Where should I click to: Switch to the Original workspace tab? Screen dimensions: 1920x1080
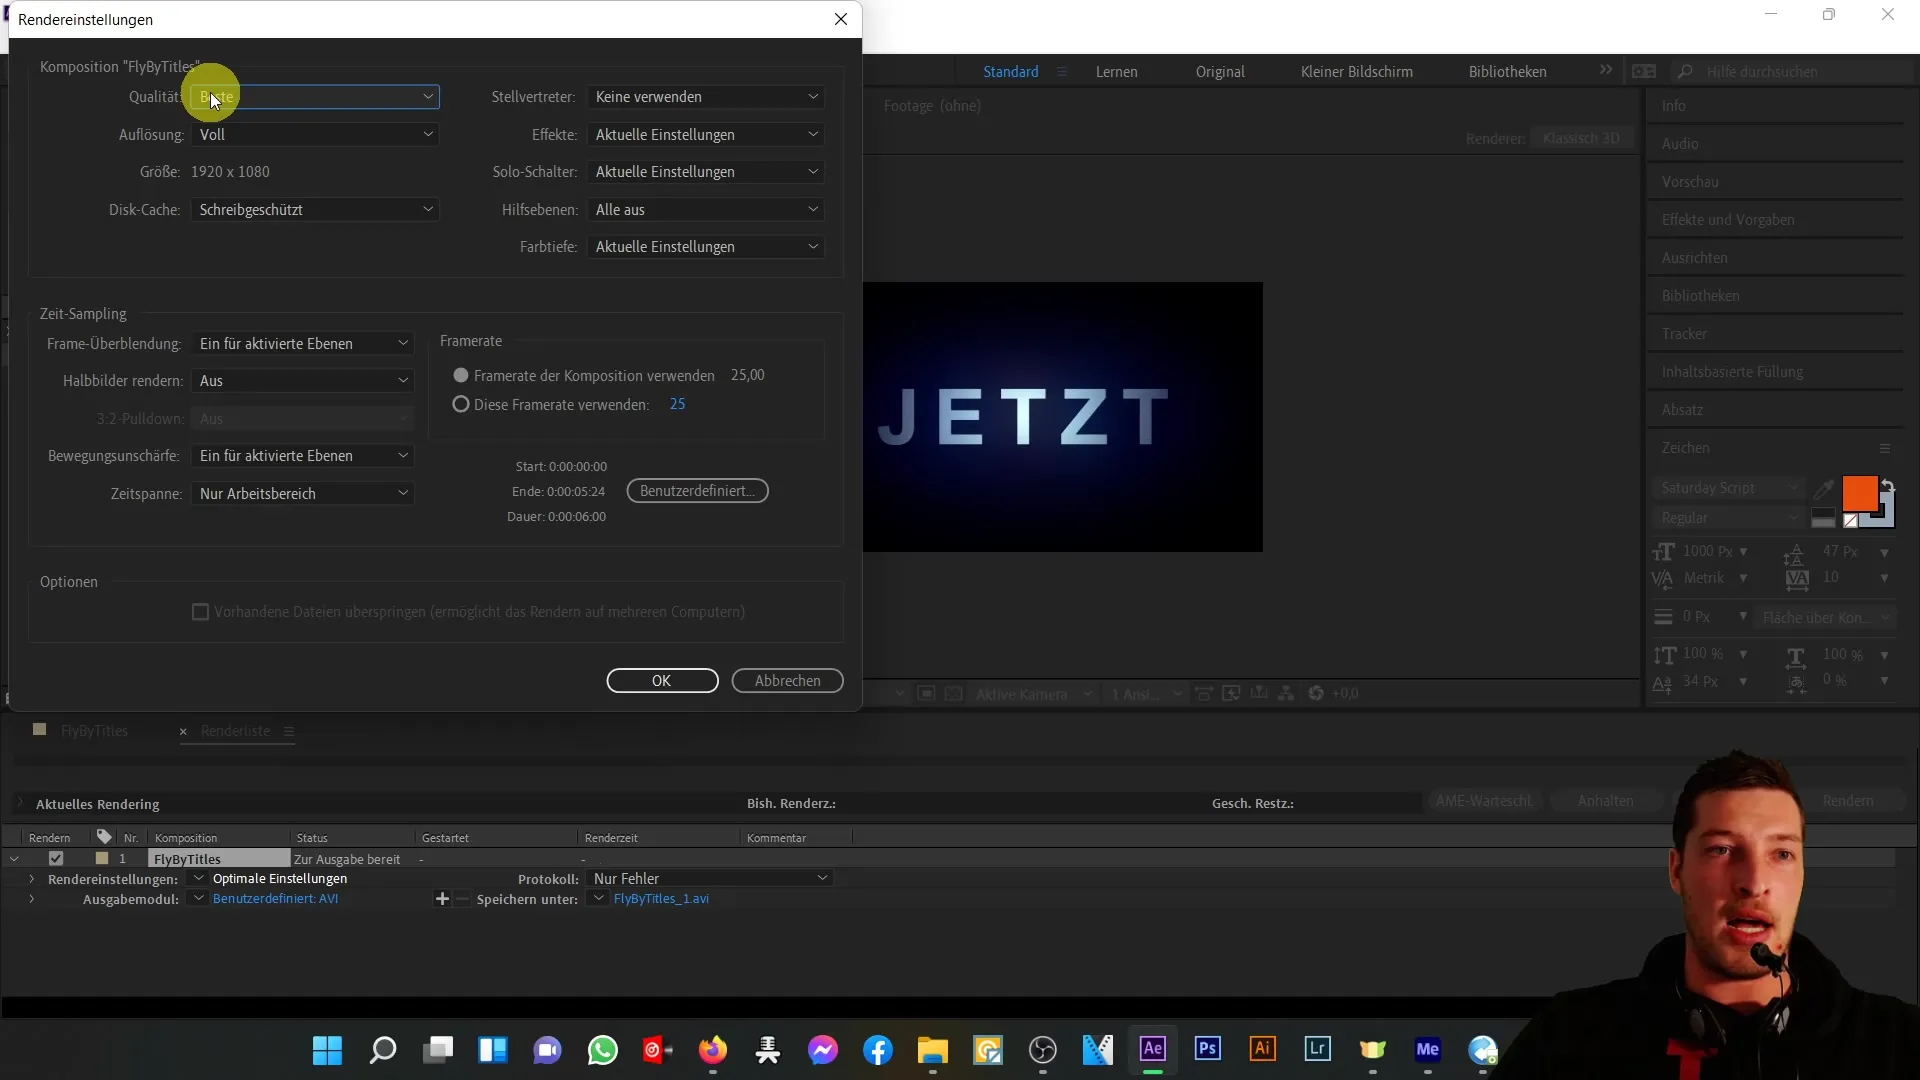1220,72
